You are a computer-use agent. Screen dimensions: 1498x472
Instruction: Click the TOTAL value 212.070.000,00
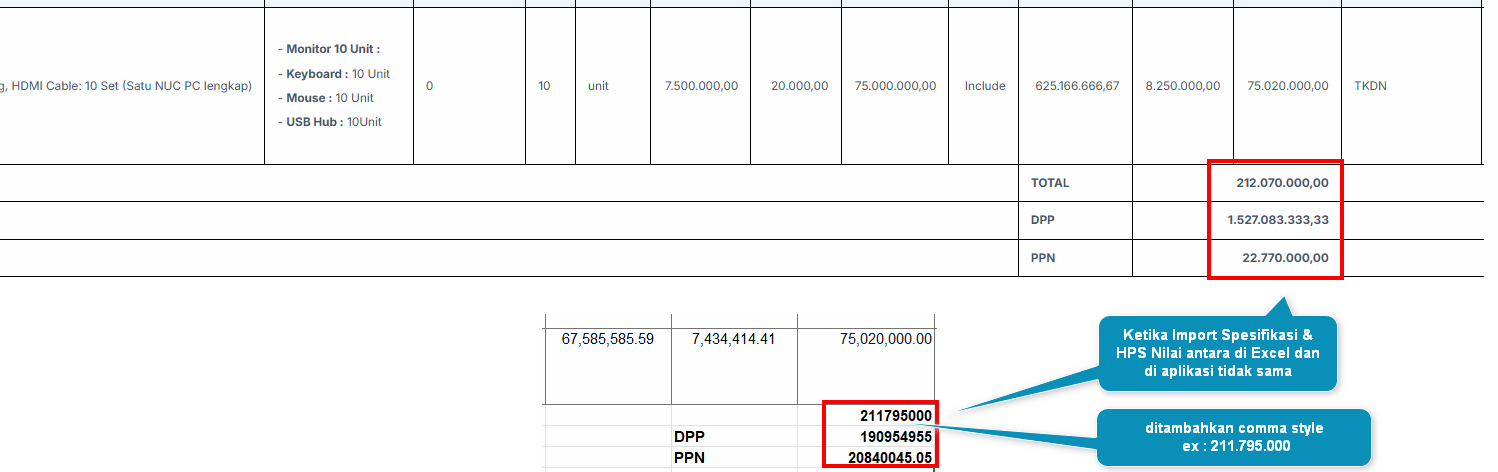[1282, 183]
